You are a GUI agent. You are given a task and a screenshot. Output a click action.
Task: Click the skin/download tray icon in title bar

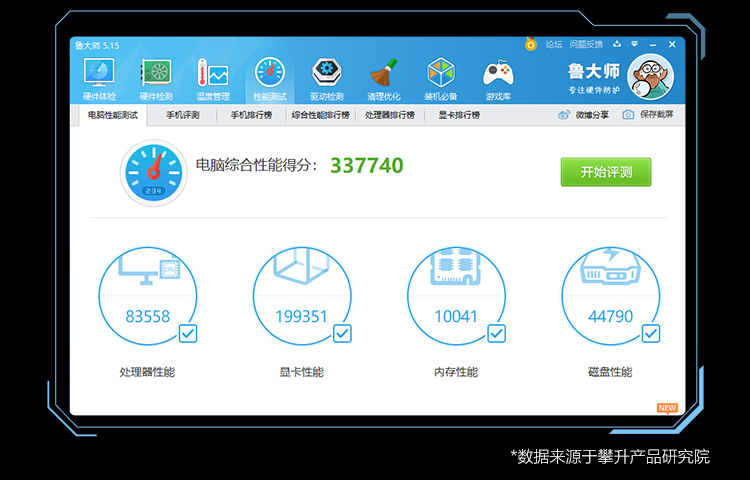pyautogui.click(x=617, y=44)
